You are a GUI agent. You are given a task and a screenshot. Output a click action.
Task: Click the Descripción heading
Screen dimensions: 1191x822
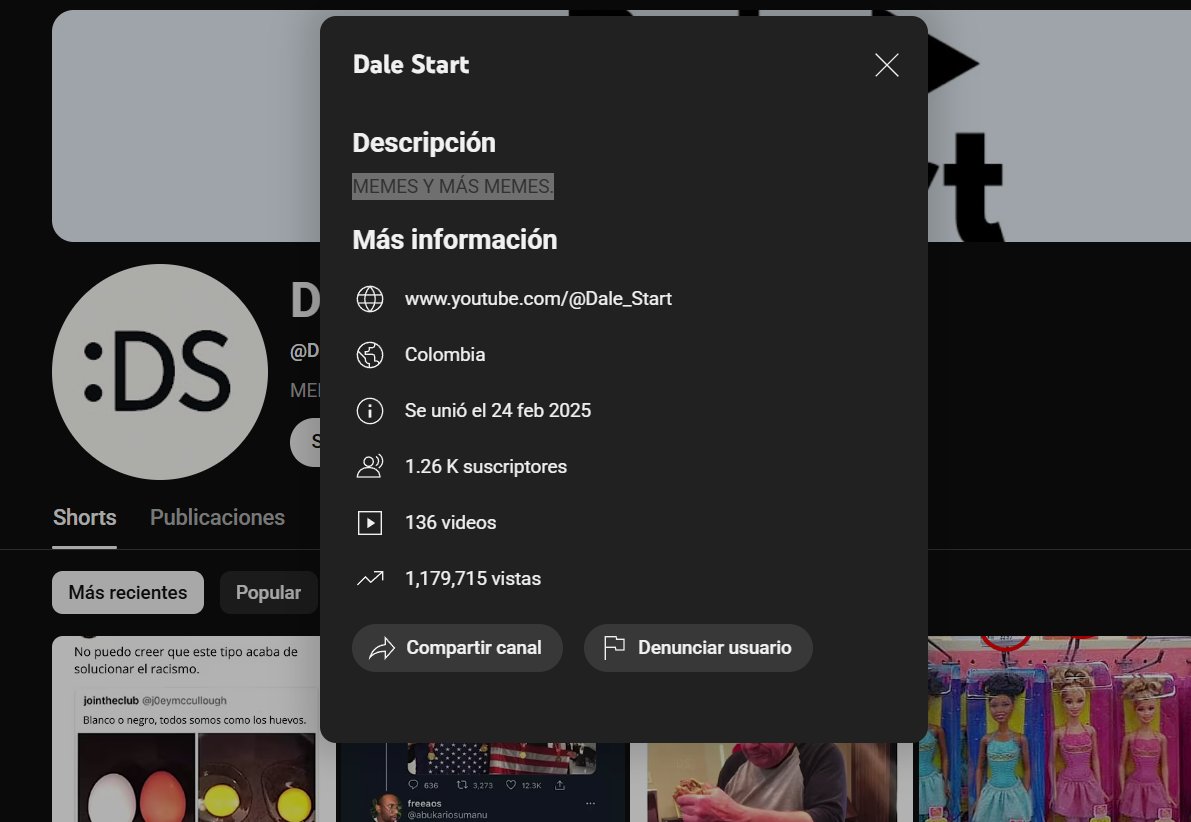[x=424, y=143]
